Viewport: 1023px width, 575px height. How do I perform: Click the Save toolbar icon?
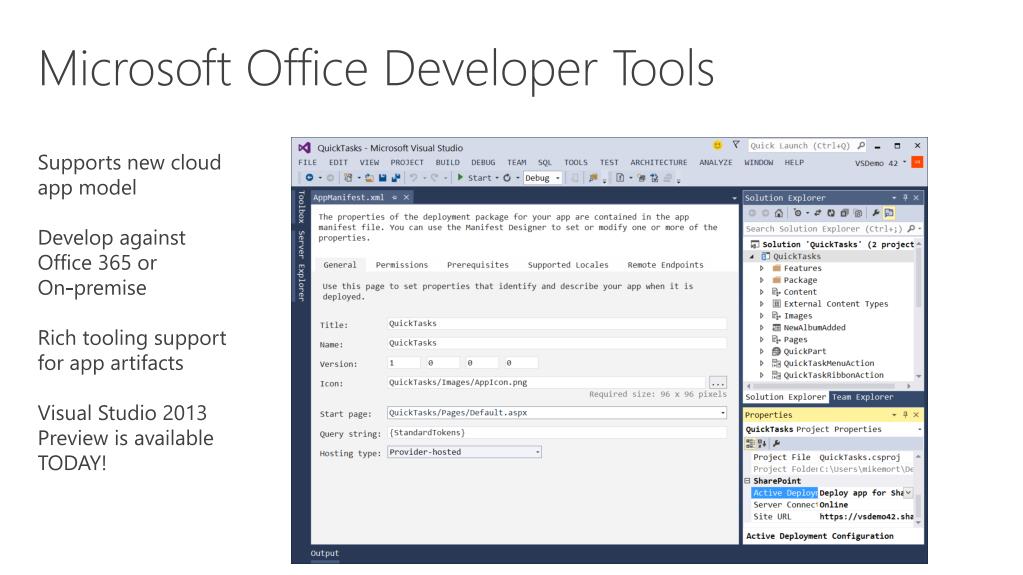382,178
